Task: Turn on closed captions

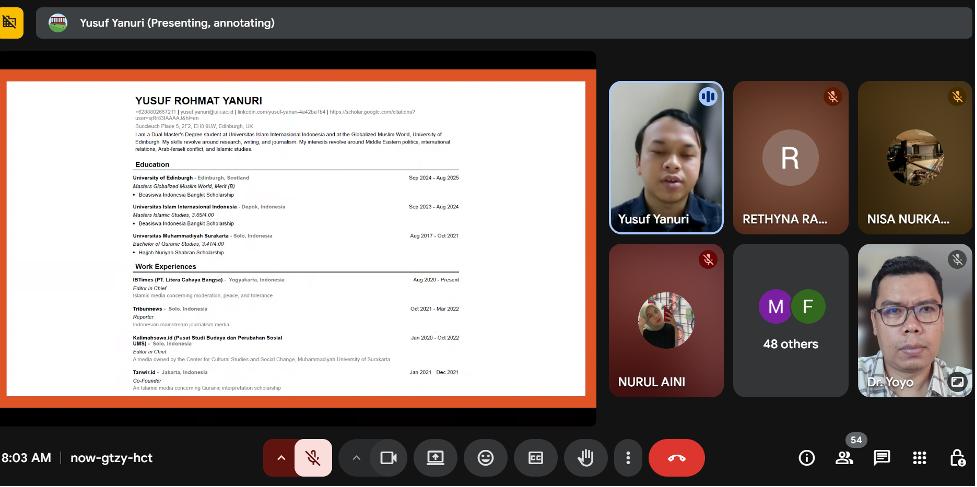Action: (x=536, y=458)
